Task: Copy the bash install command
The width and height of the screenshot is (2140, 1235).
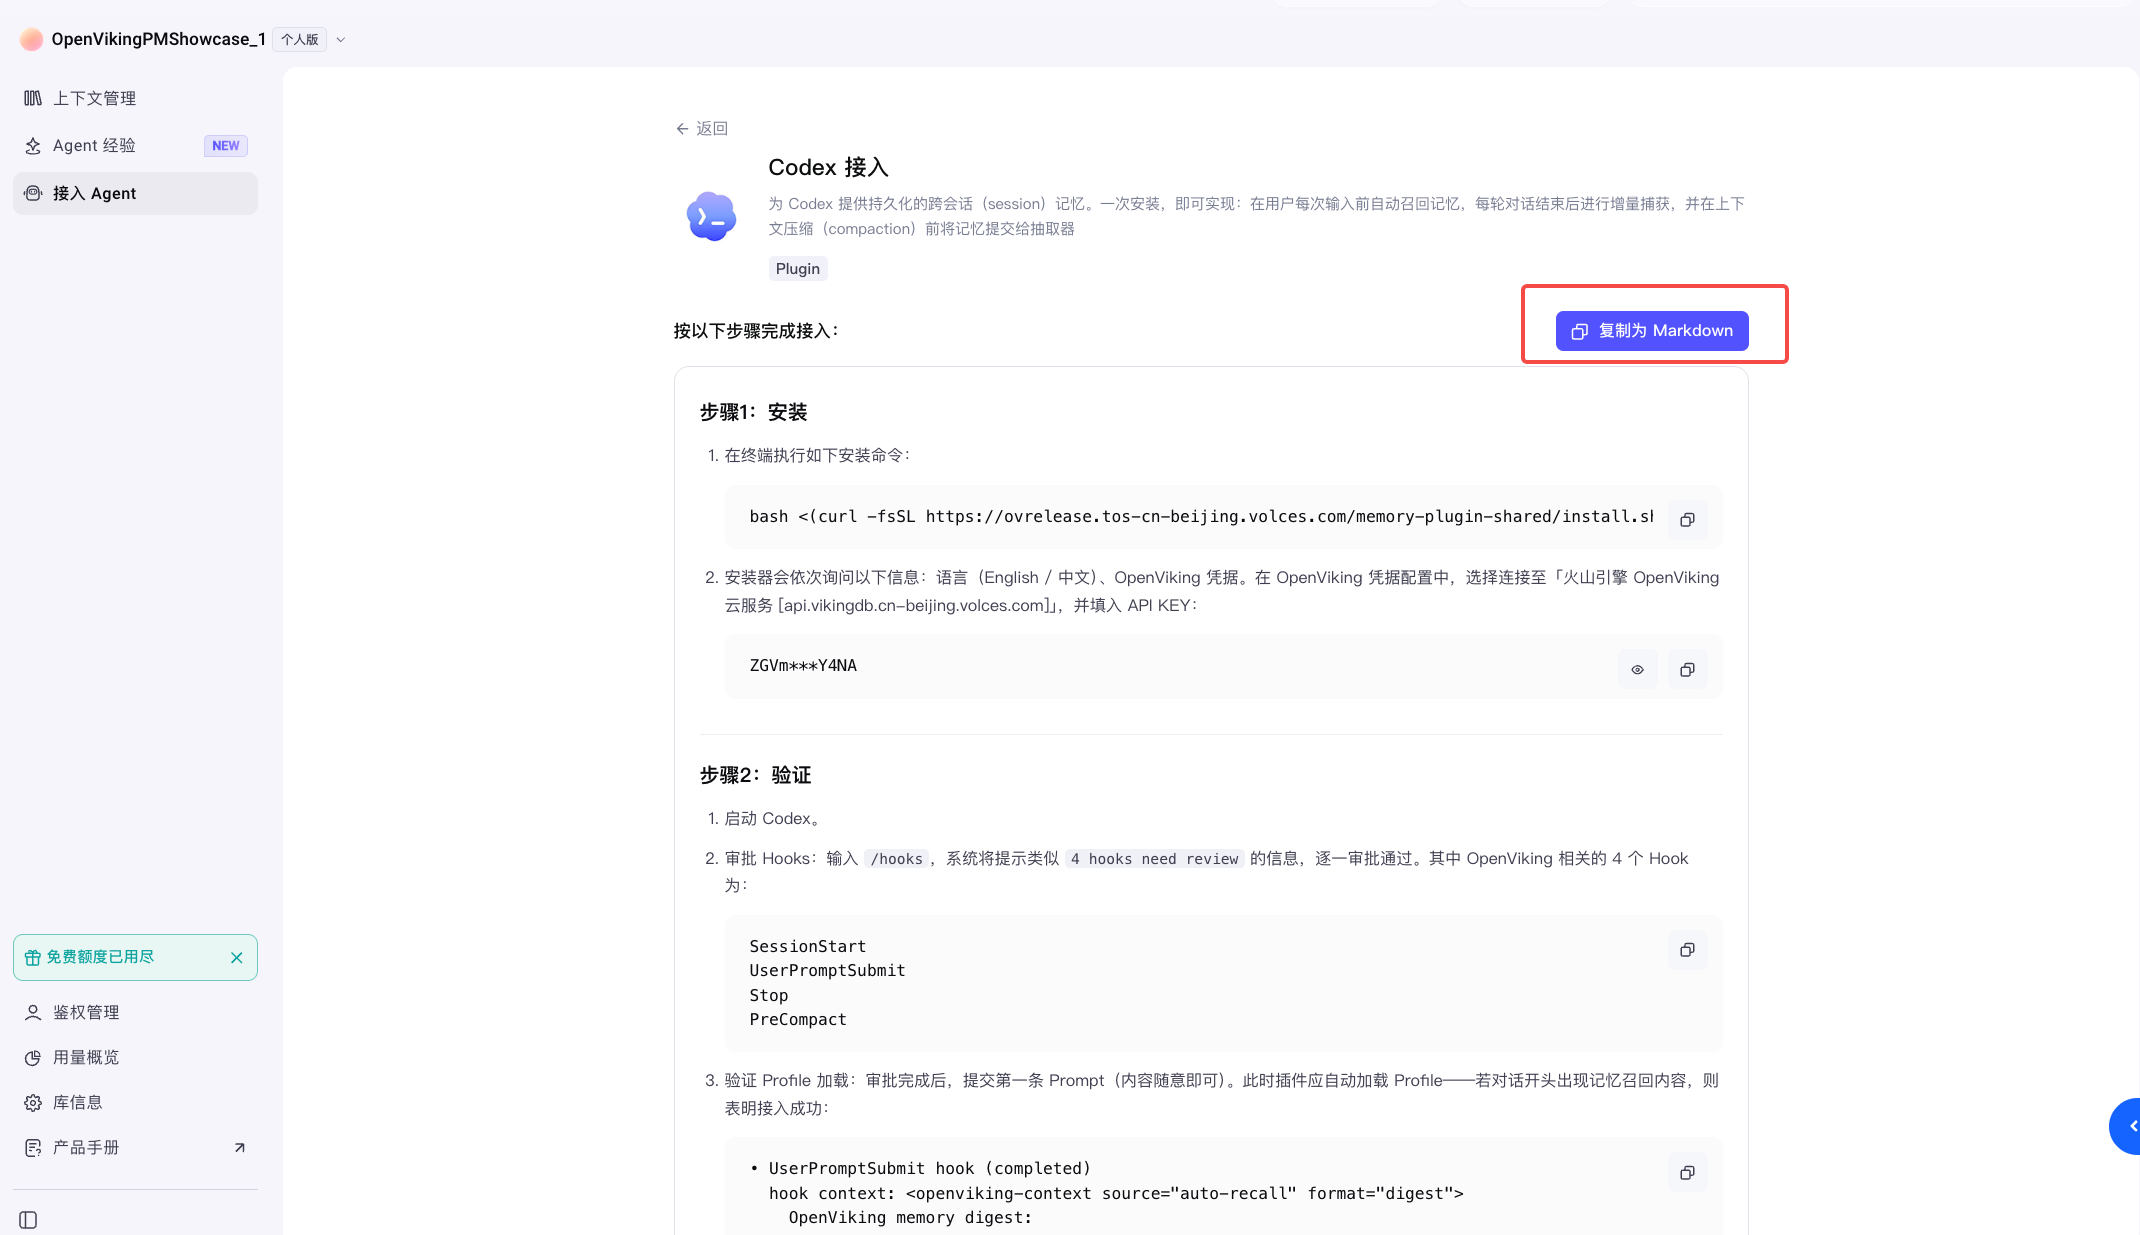Action: pyautogui.click(x=1687, y=519)
